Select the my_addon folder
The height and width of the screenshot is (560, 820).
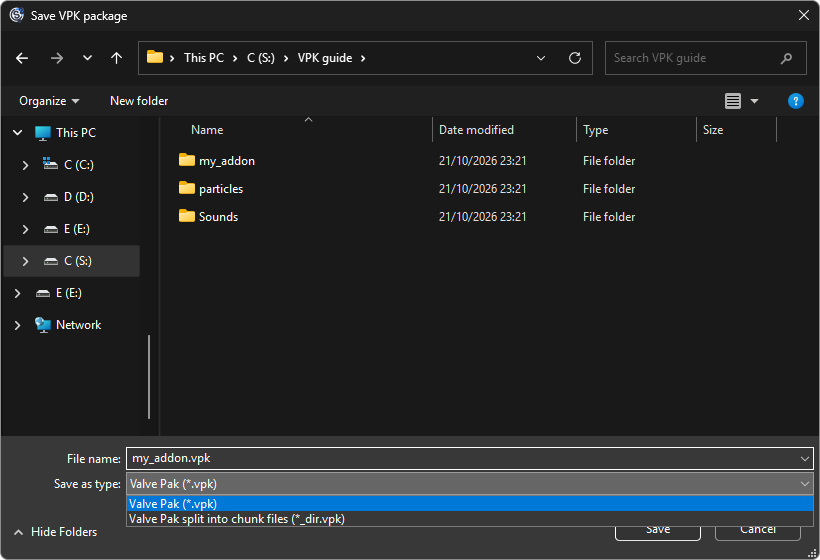(x=226, y=161)
